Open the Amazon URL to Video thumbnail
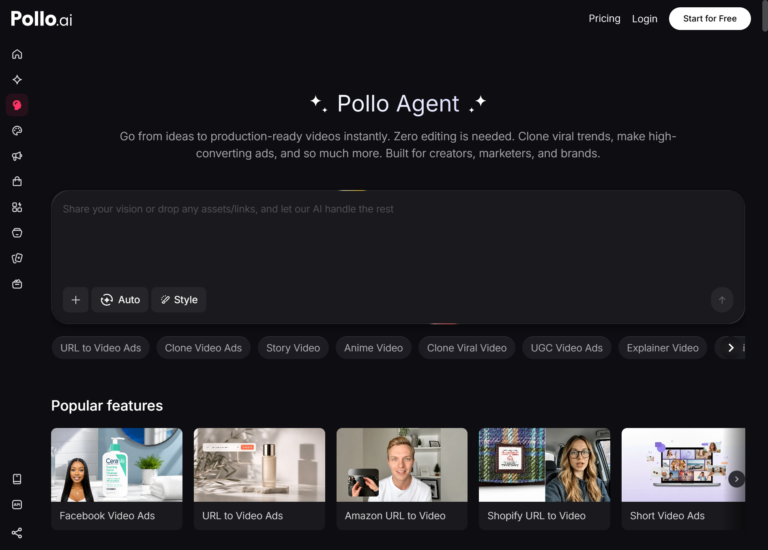The image size is (768, 550). [402, 465]
